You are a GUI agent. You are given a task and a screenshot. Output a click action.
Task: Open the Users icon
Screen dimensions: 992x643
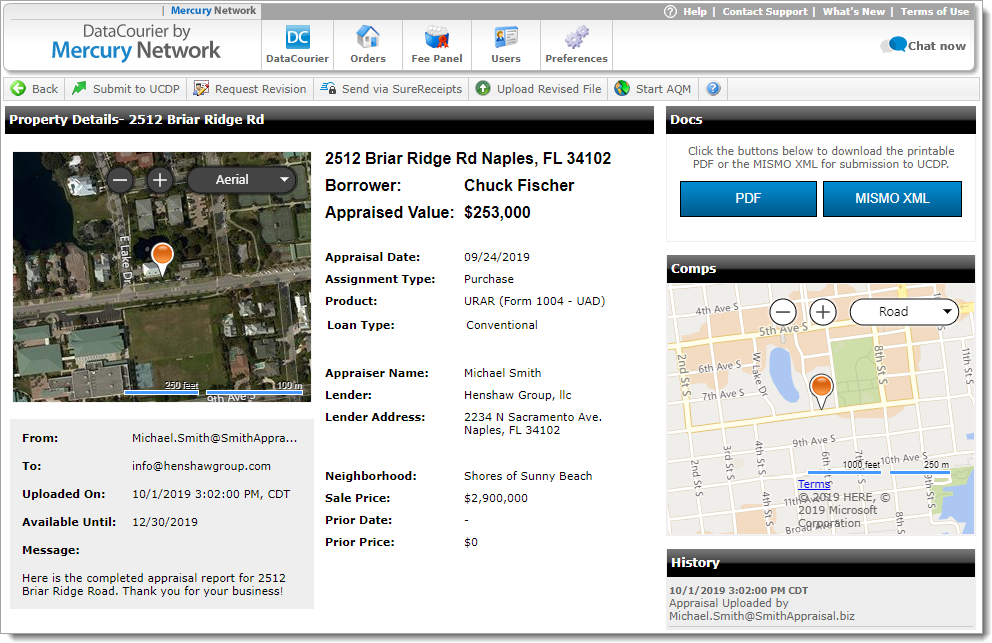[x=506, y=39]
